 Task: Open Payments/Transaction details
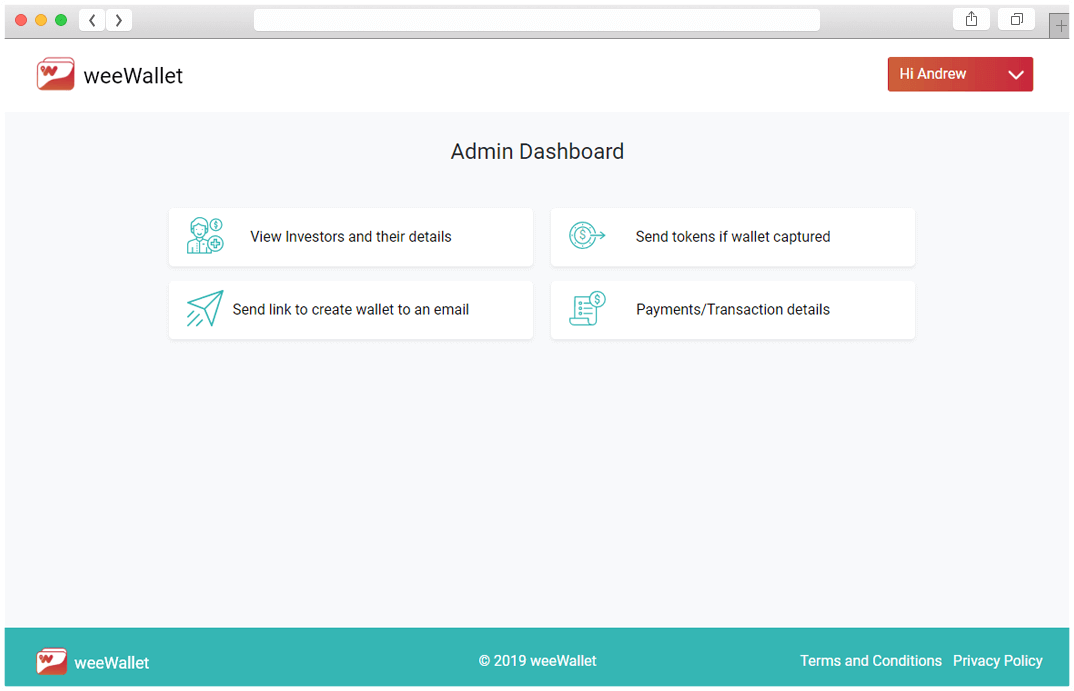733,310
